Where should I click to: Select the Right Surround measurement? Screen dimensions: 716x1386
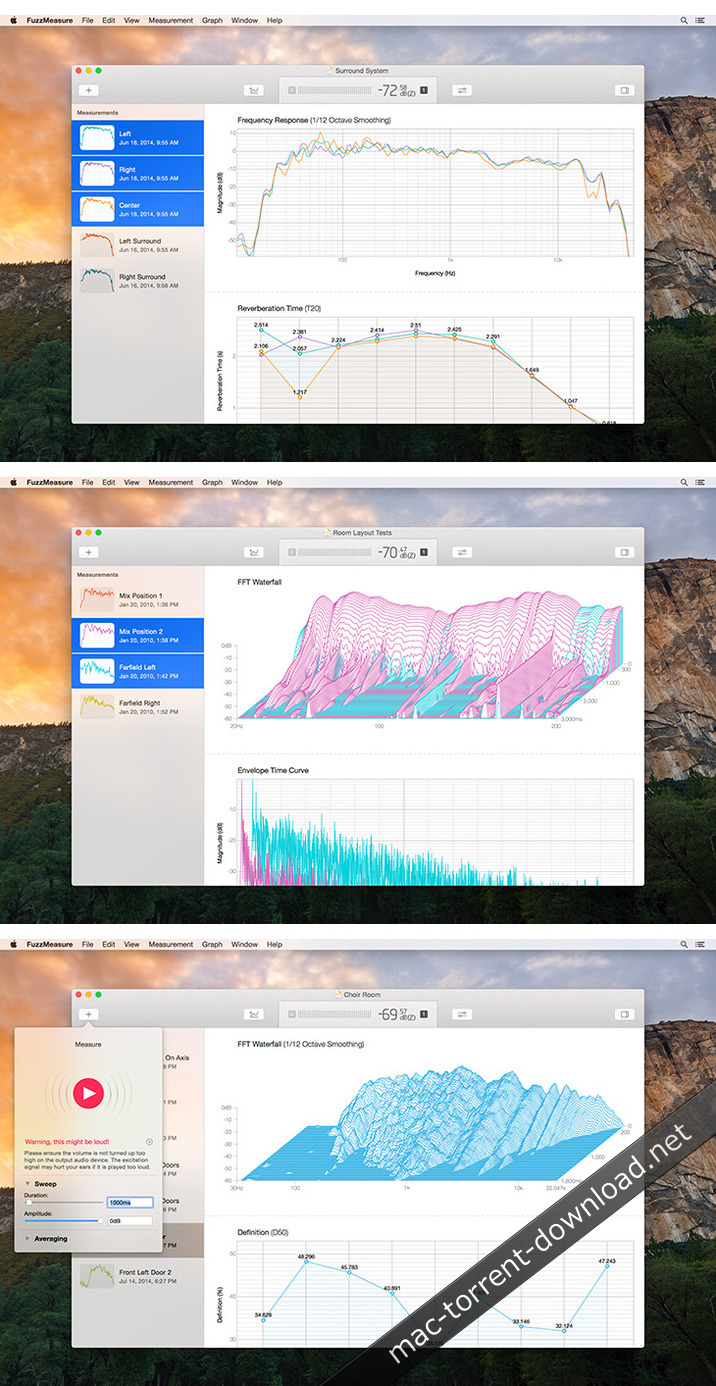[x=137, y=281]
